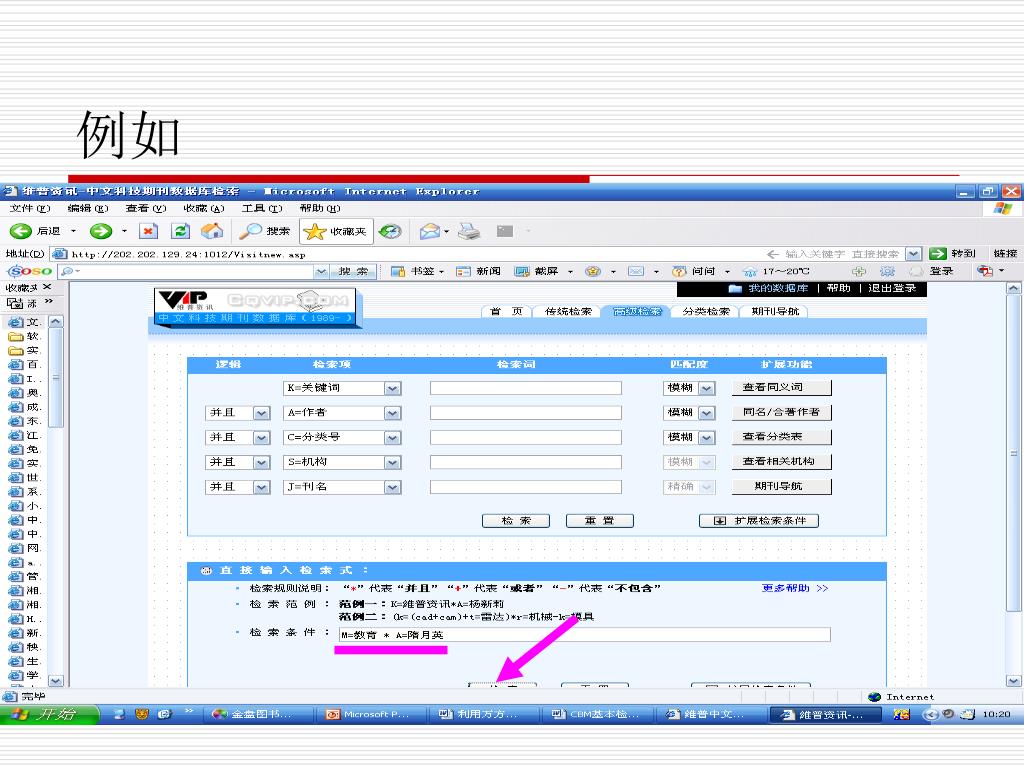Click the 期刊导航 button in the J=刊名 row
The image size is (1024, 768).
coord(782,487)
